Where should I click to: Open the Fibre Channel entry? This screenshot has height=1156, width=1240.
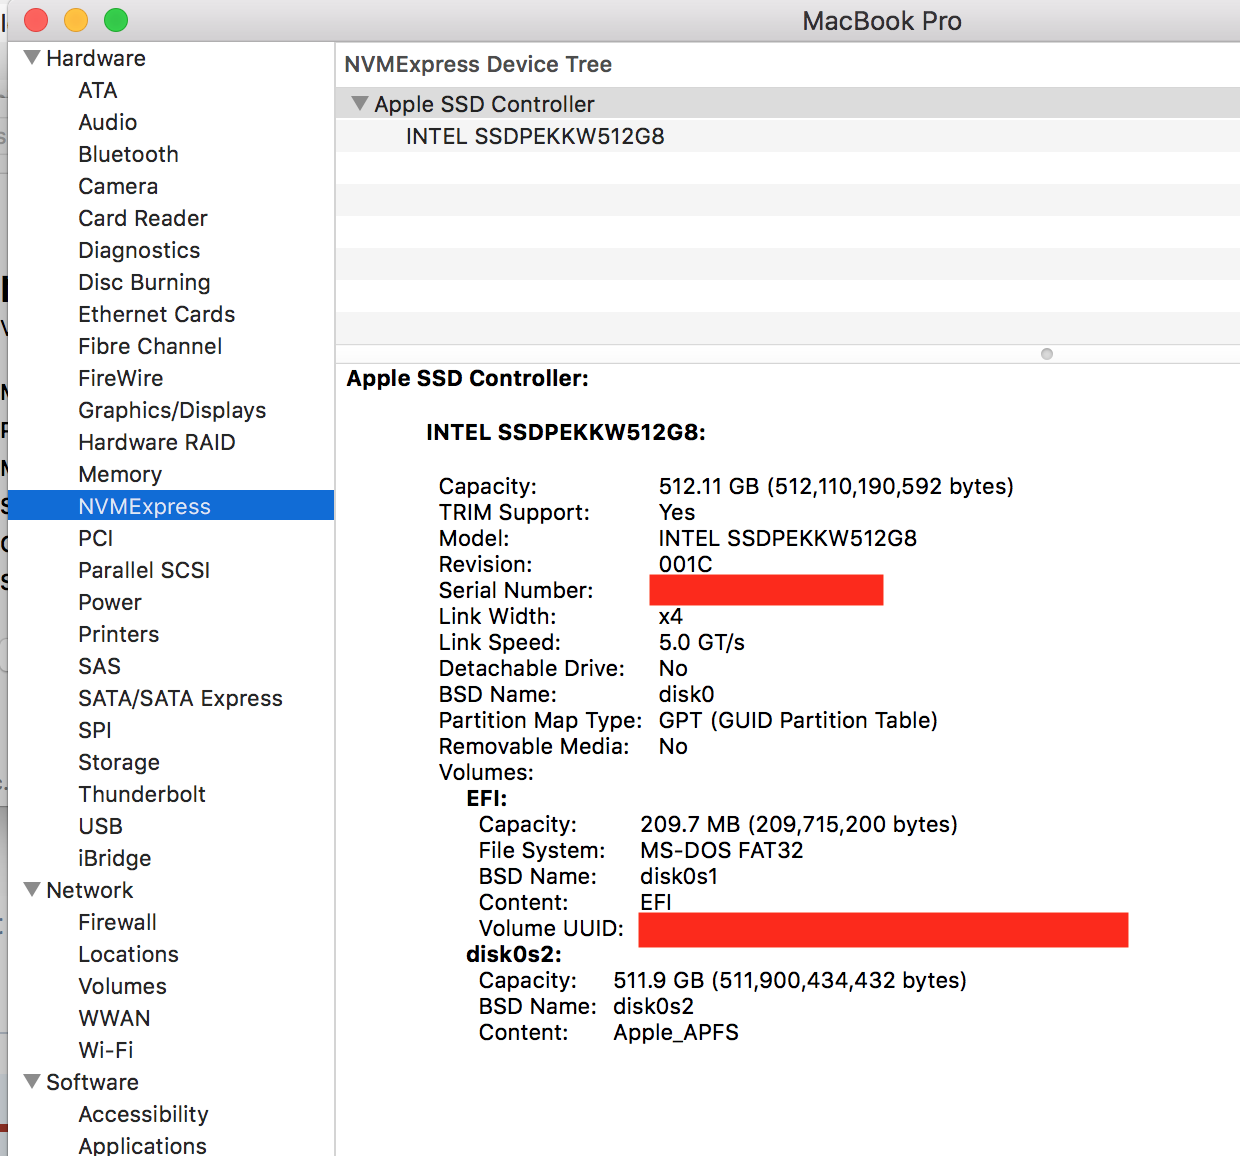[150, 346]
